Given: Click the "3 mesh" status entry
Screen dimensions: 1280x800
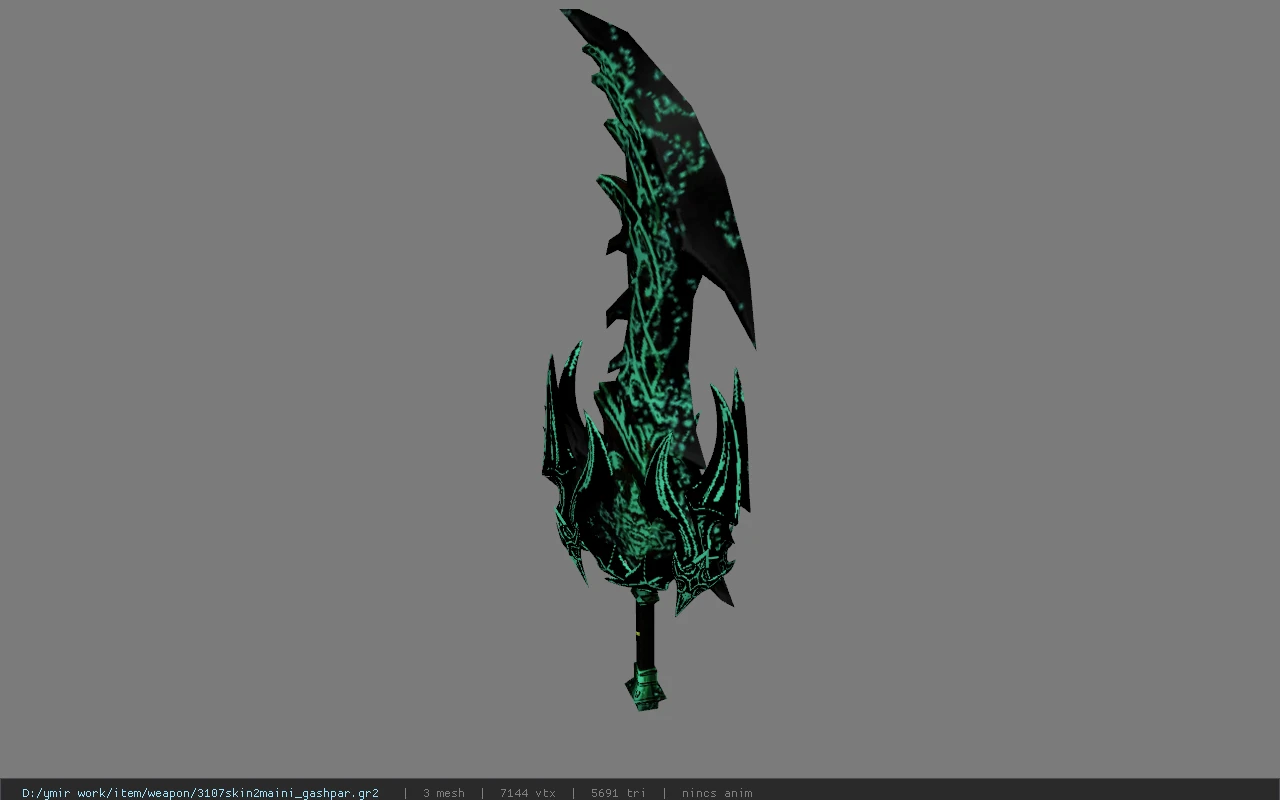Looking at the screenshot, I should click(443, 793).
